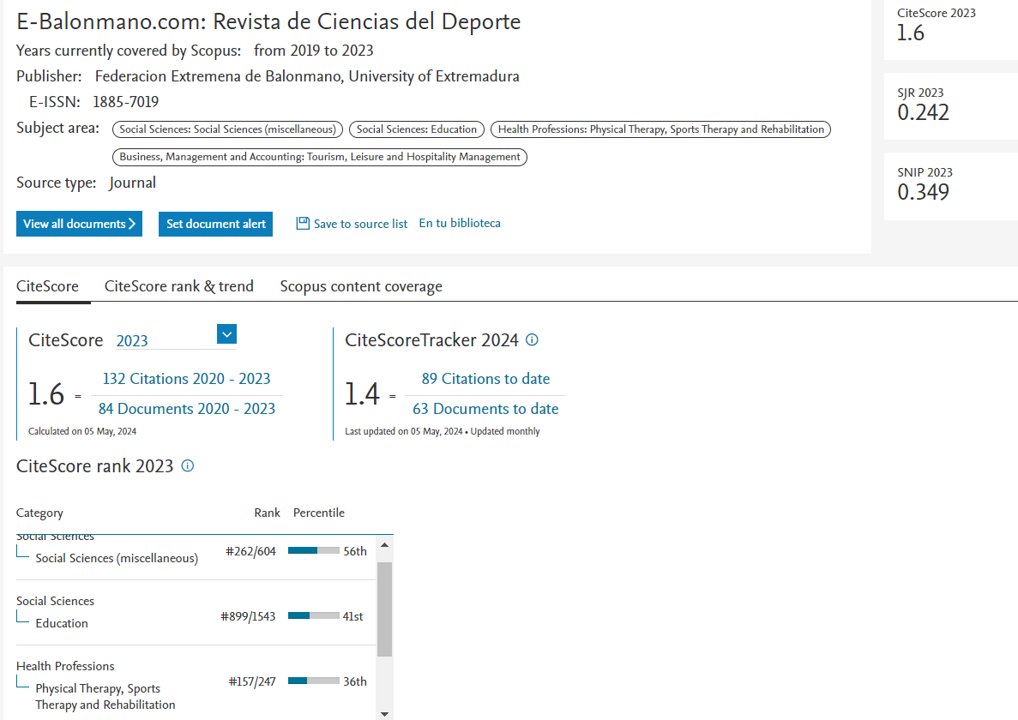Click the Calculated on 05 May, 2024 note
This screenshot has width=1018, height=720.
coord(82,431)
